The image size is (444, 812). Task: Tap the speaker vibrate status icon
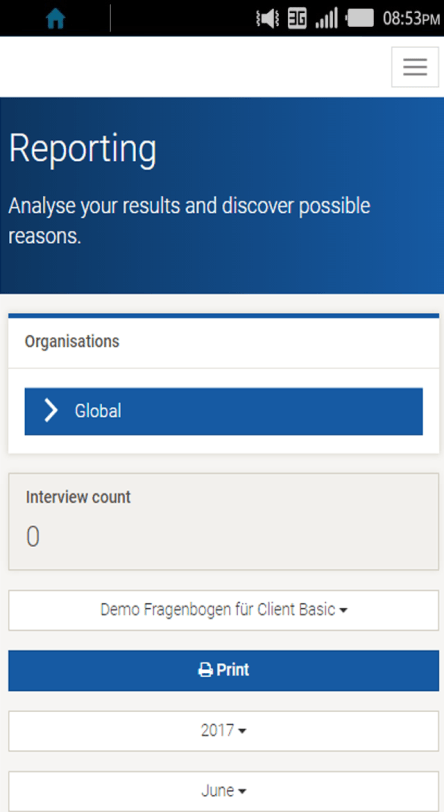pos(268,19)
